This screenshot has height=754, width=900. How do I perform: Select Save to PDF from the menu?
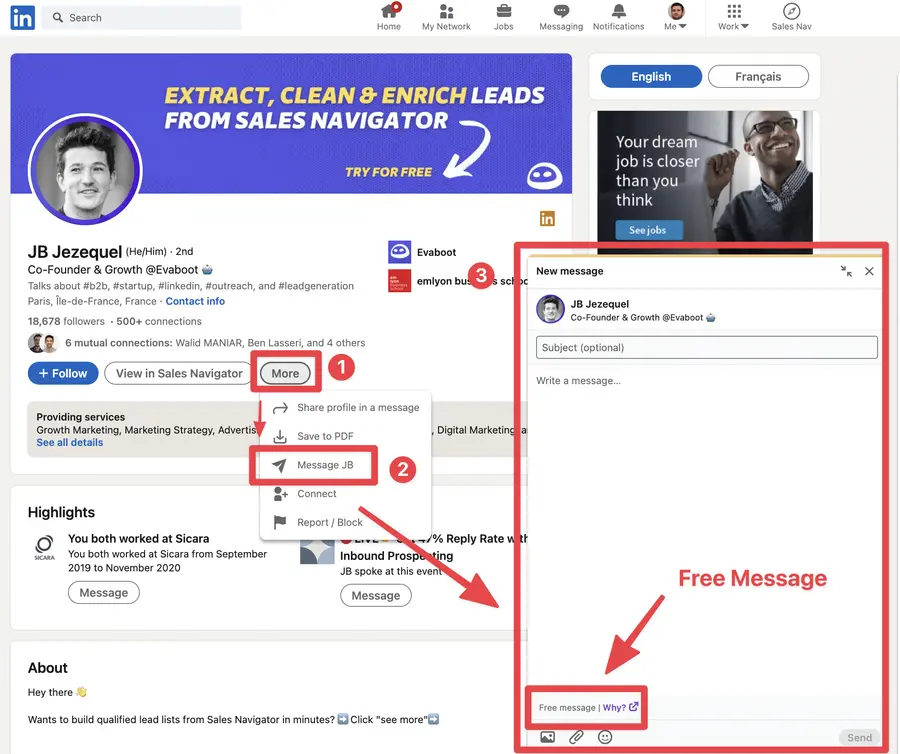[x=327, y=435]
